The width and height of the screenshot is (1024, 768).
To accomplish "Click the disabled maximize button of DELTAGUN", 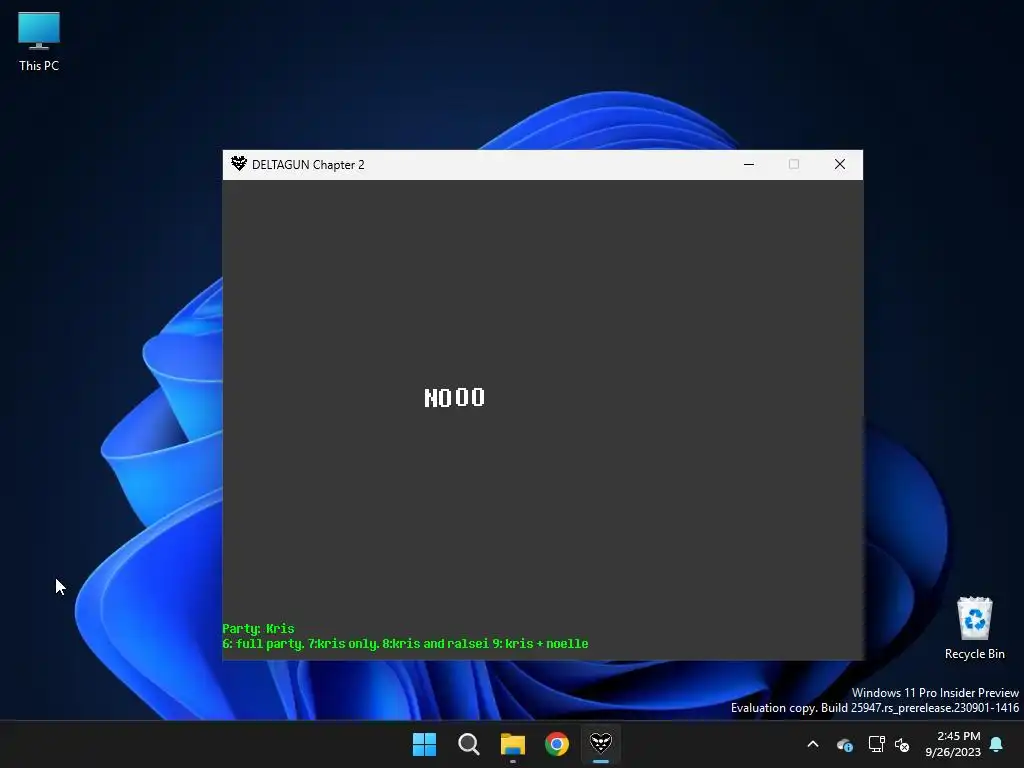I will pyautogui.click(x=794, y=165).
